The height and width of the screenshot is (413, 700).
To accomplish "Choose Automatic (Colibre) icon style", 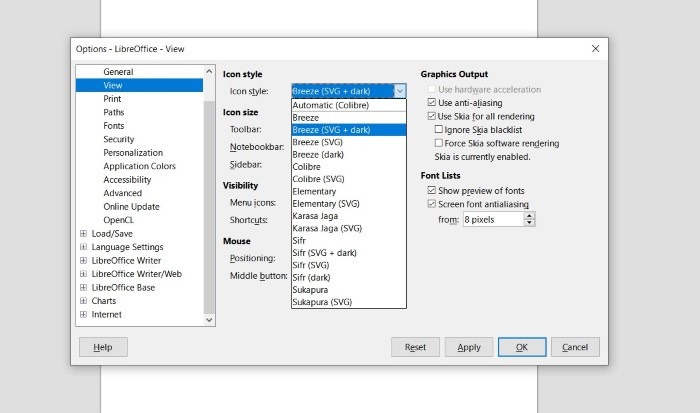I will (x=349, y=105).
